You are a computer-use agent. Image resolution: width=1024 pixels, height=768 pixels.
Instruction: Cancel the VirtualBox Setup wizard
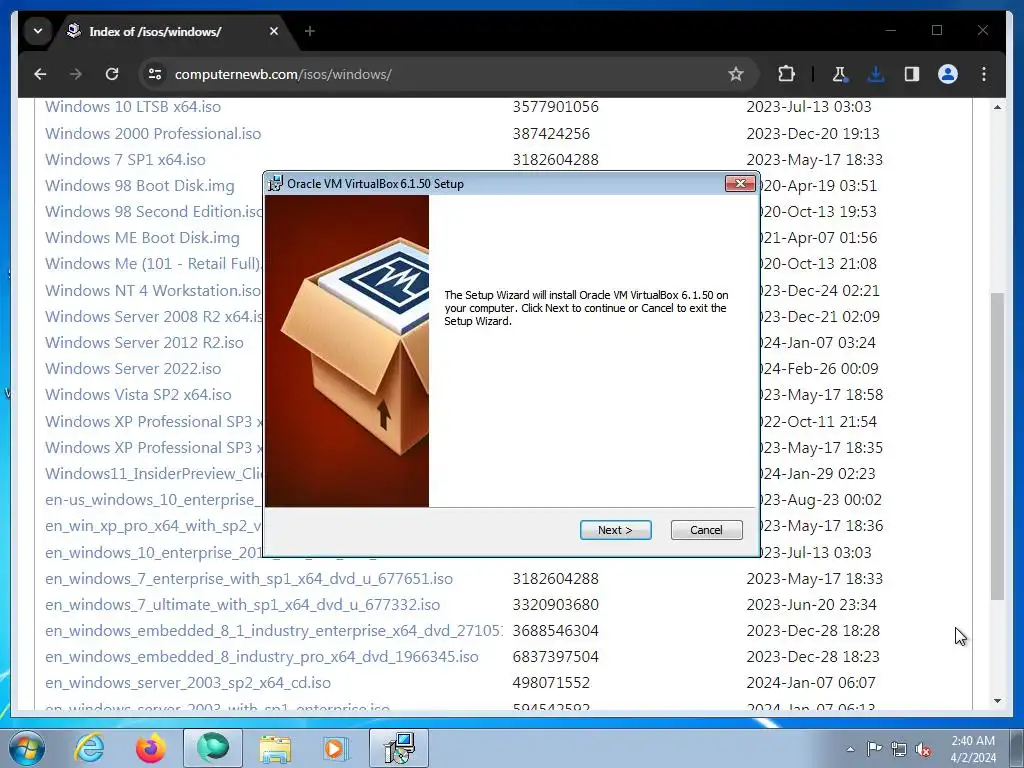click(x=706, y=530)
